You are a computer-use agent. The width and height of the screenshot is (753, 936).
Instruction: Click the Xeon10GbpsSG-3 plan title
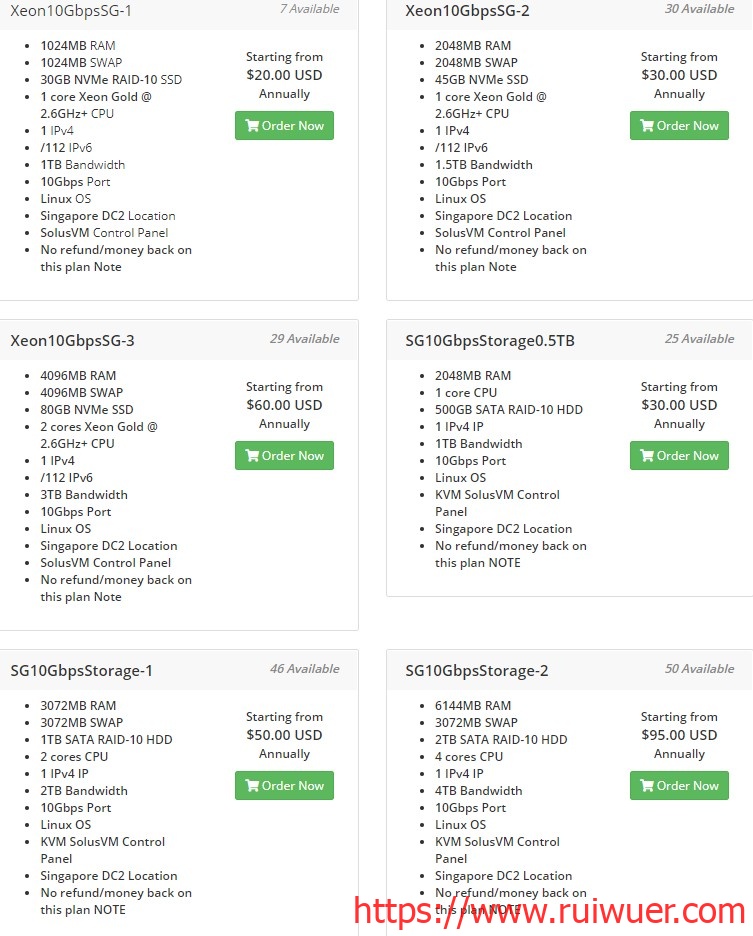pyautogui.click(x=72, y=340)
